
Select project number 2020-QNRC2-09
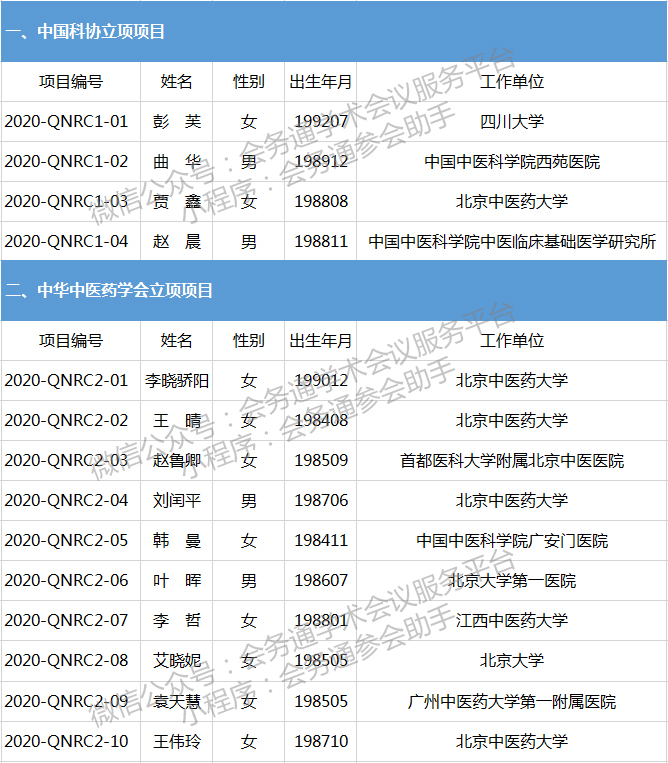click(x=67, y=701)
